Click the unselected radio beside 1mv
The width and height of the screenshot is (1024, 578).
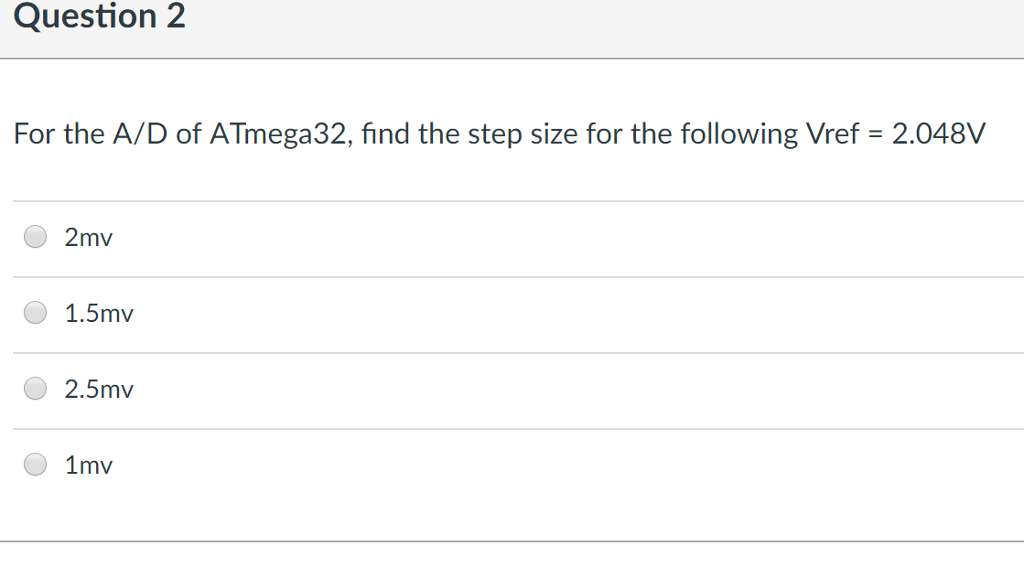pyautogui.click(x=35, y=464)
